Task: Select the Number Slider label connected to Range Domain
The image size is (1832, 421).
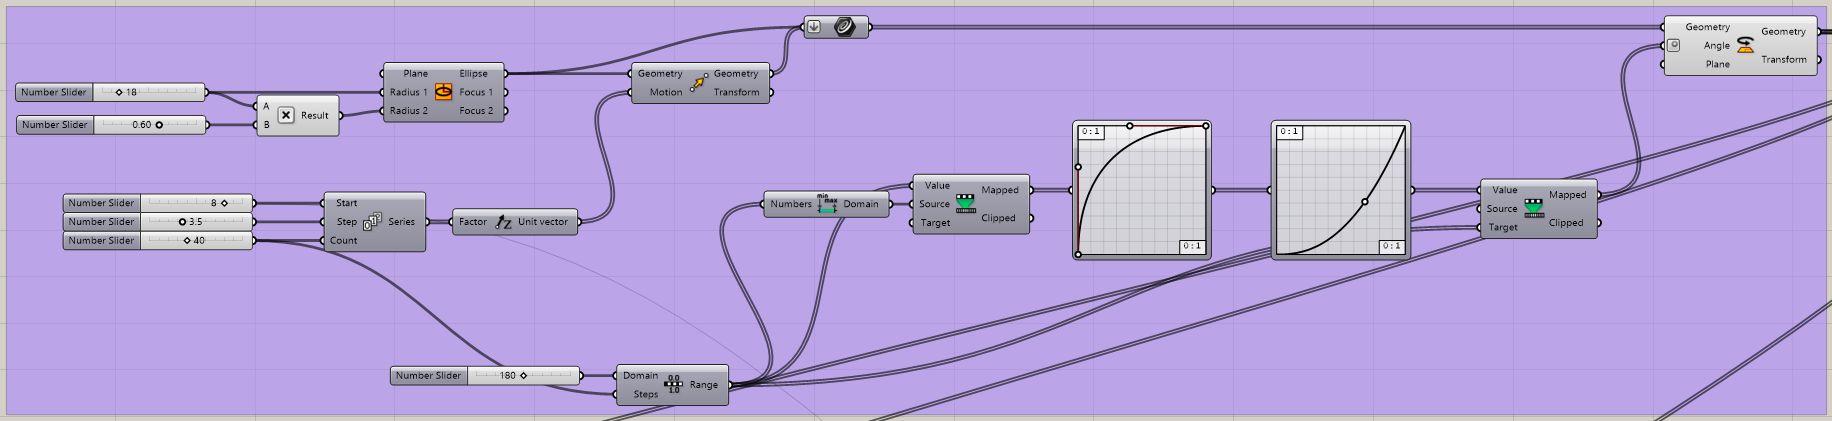Action: pyautogui.click(x=428, y=376)
